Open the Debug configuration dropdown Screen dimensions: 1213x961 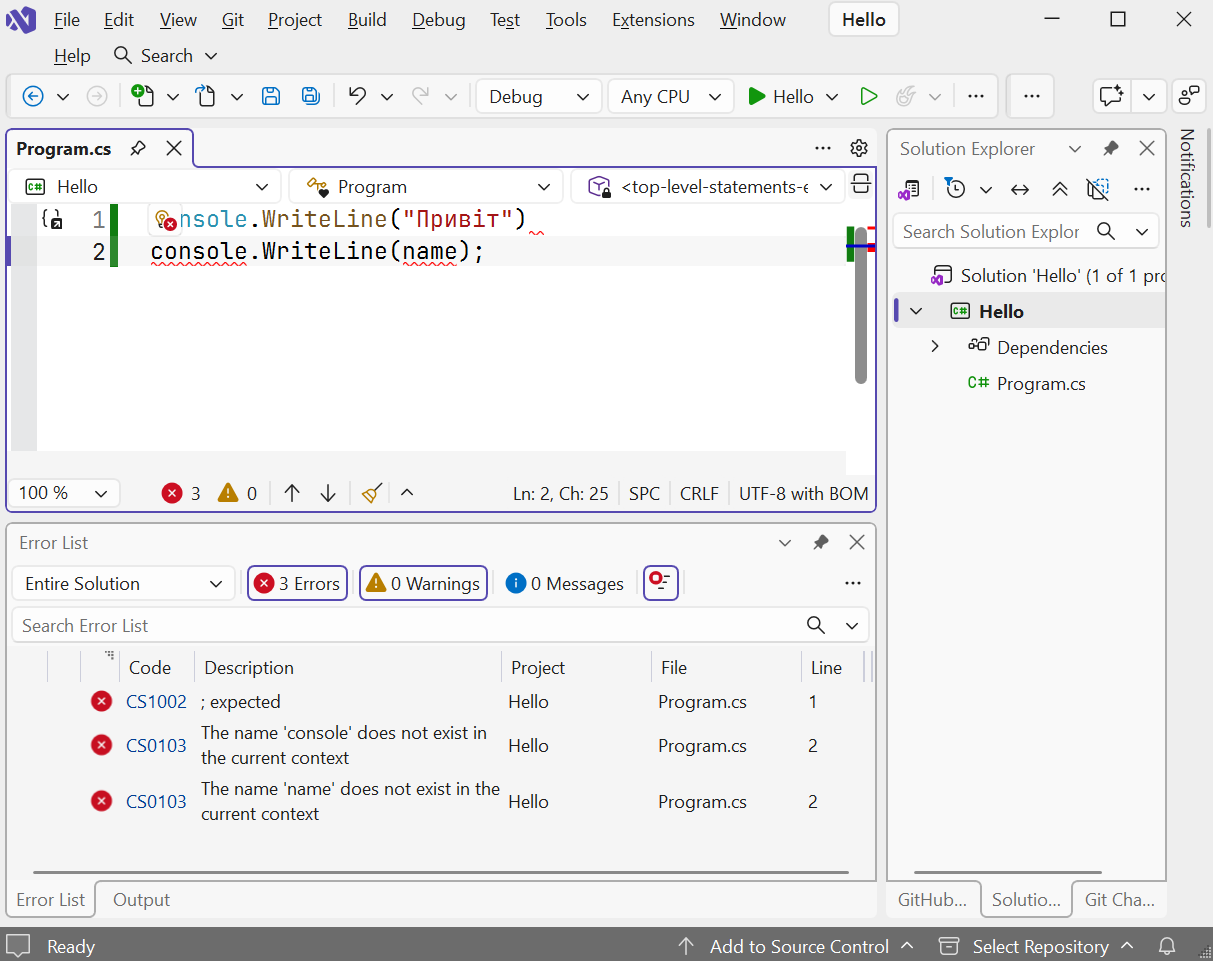pos(539,96)
